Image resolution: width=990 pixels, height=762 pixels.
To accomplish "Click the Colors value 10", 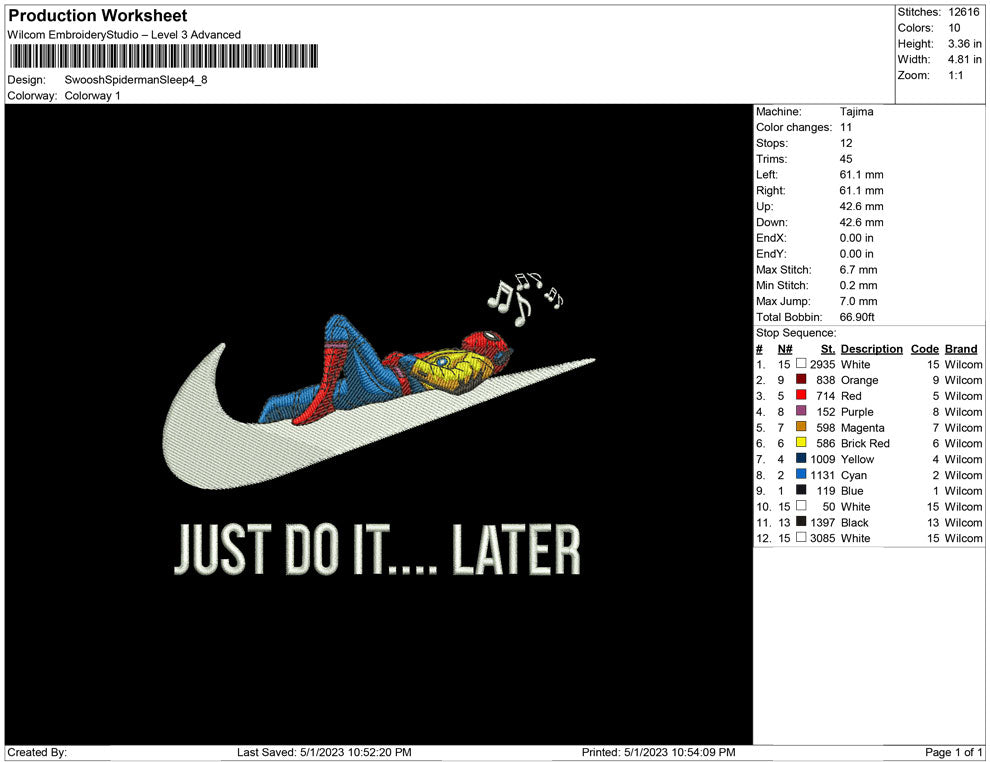I will coord(954,28).
